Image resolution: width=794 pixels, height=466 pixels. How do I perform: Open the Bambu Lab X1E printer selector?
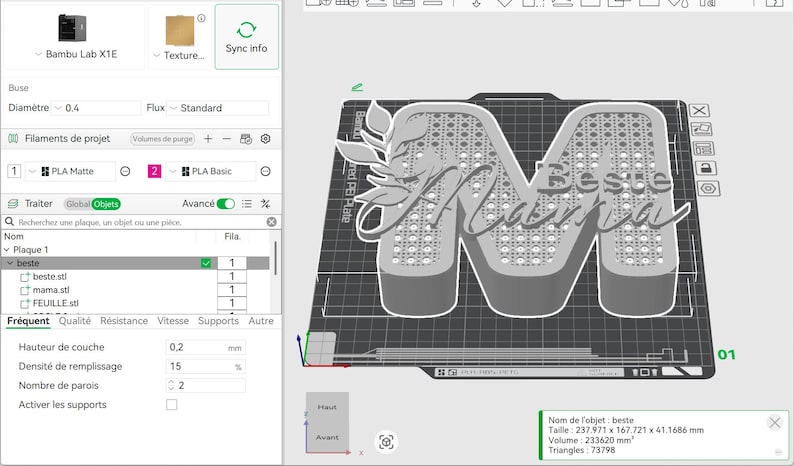coord(75,36)
